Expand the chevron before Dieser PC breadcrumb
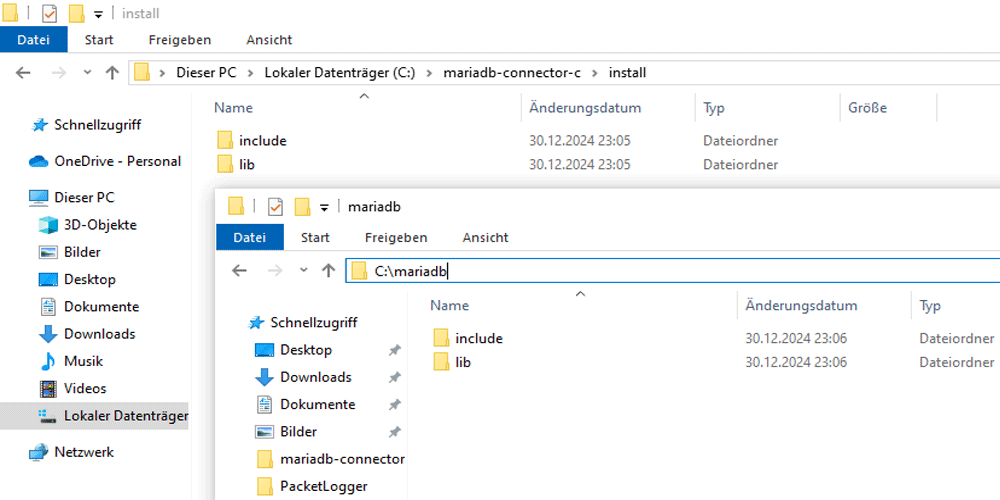This screenshot has height=500, width=1000. tap(163, 73)
